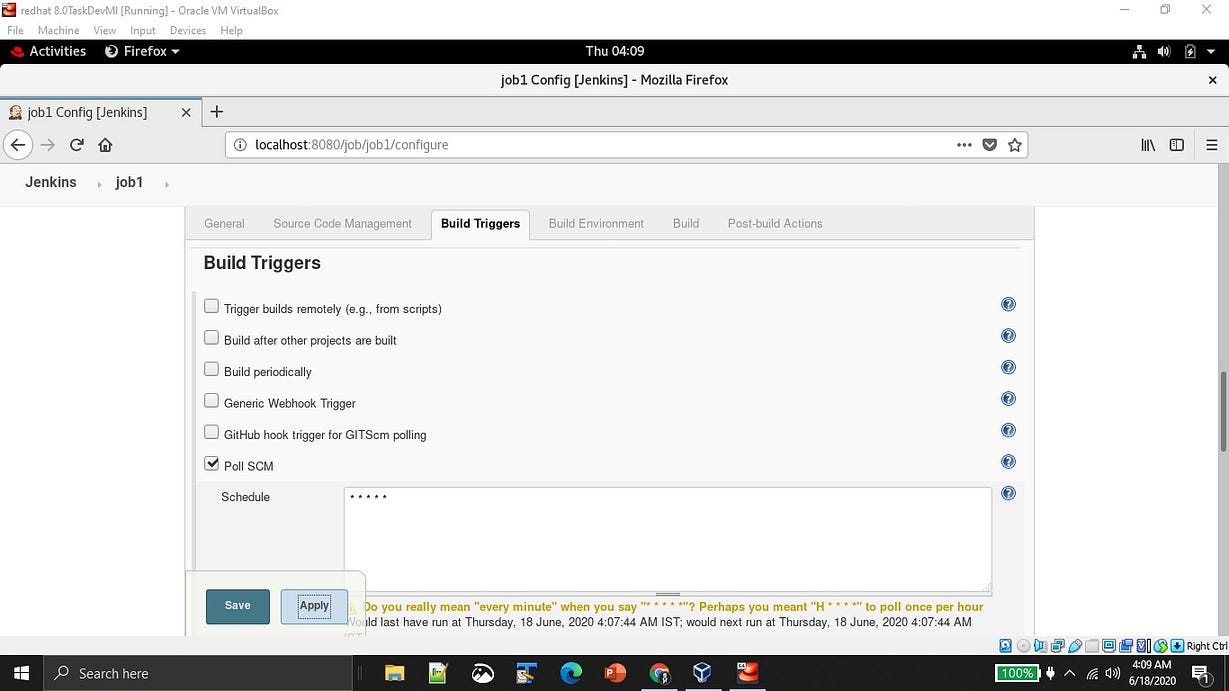Show site information icon in address bar
The image size is (1229, 691).
240,145
